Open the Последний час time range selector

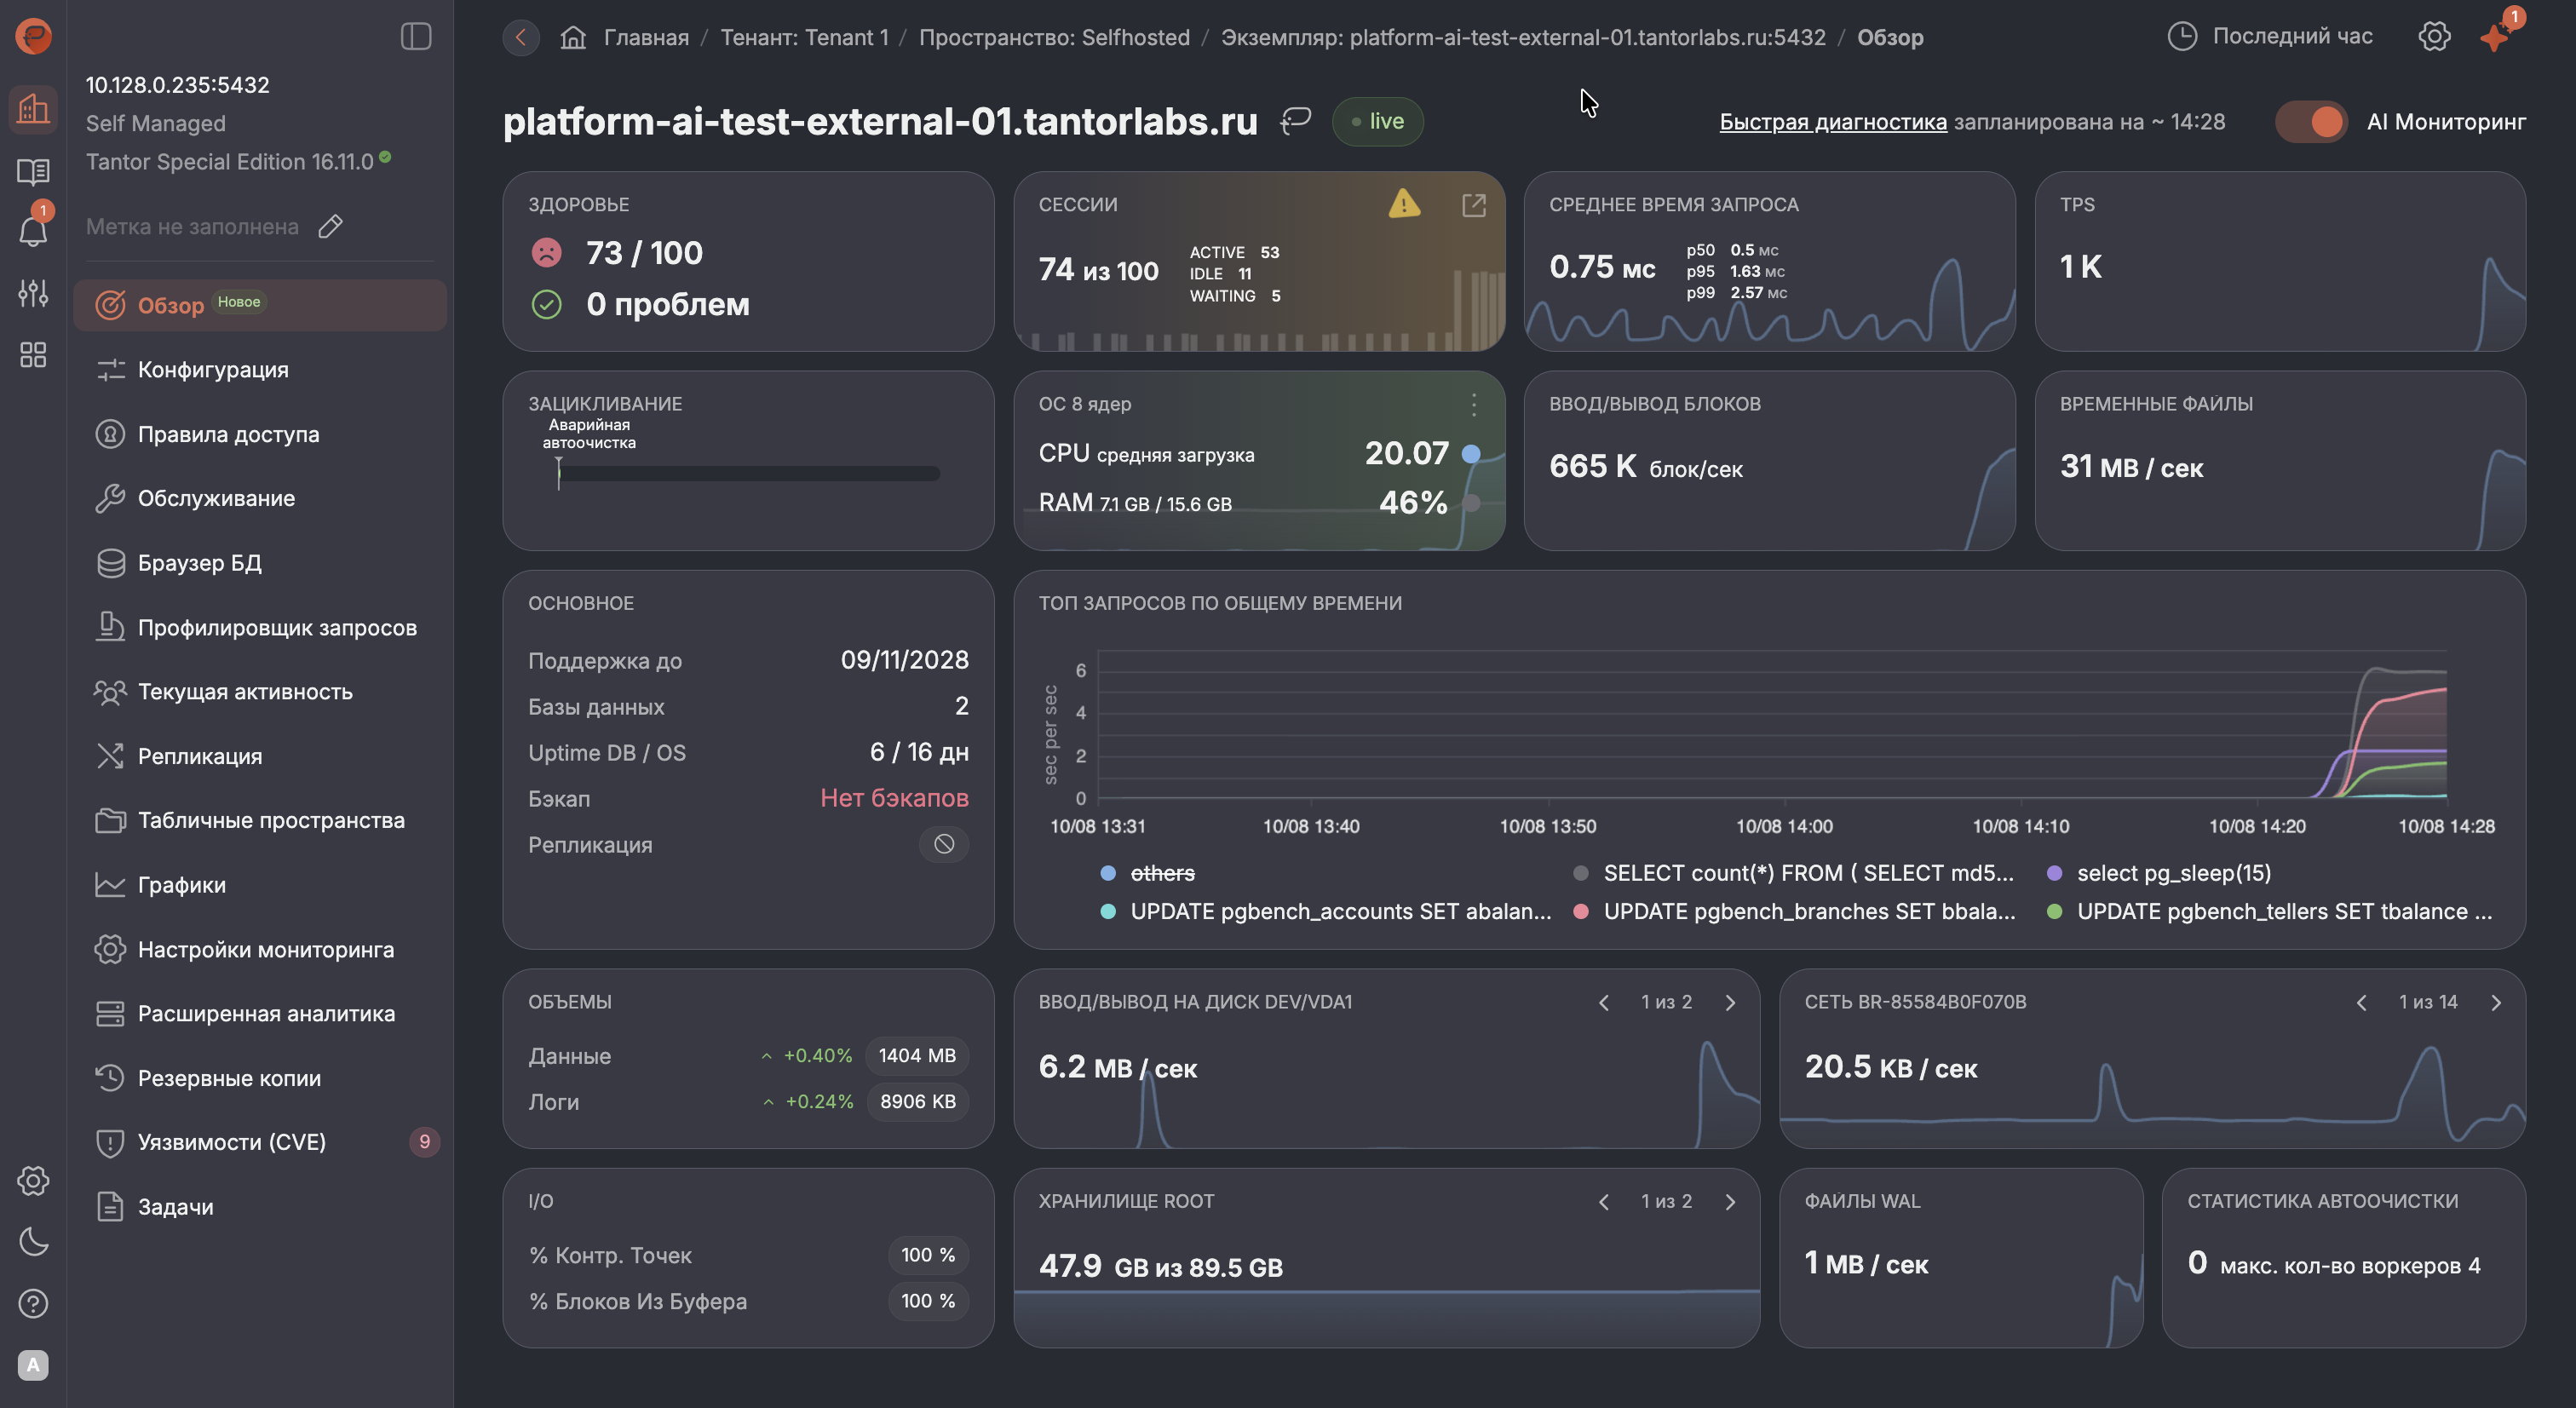2270,37
